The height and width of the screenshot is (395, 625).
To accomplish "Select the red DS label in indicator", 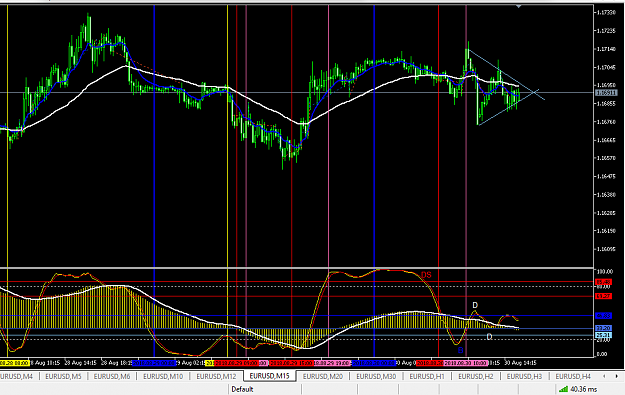I will [426, 275].
